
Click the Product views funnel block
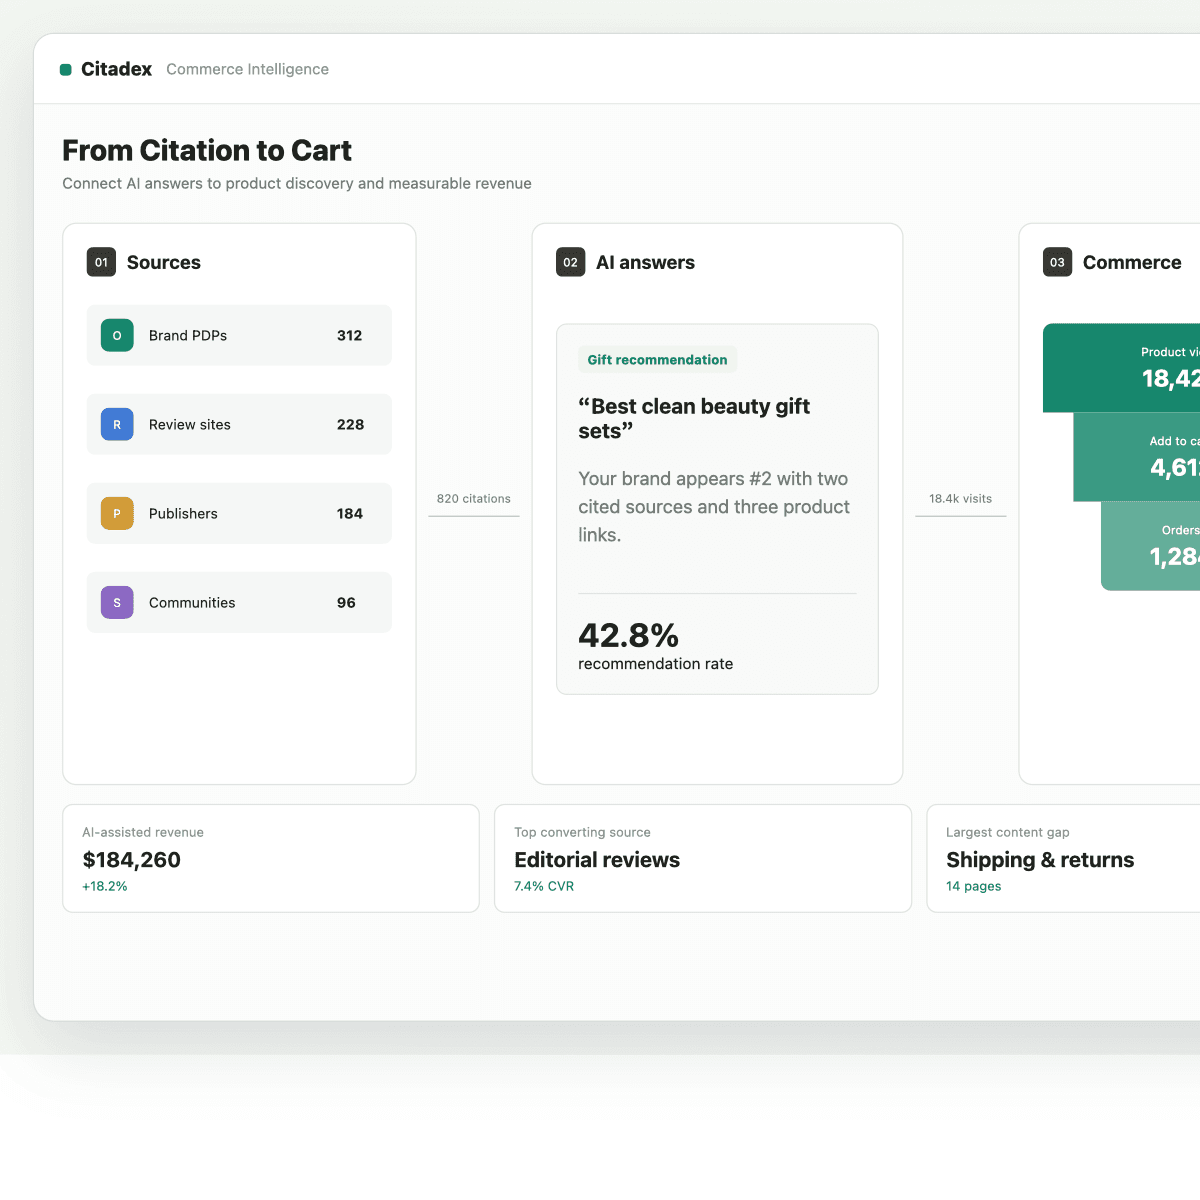[x=1121, y=368]
